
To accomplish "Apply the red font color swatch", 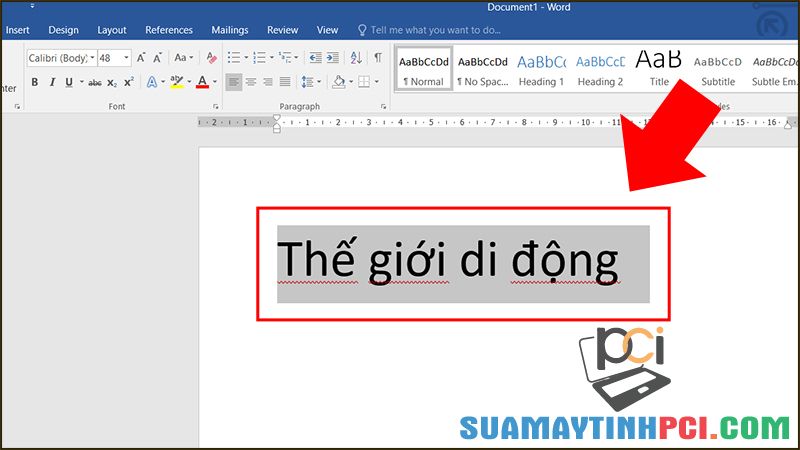I will tap(202, 82).
